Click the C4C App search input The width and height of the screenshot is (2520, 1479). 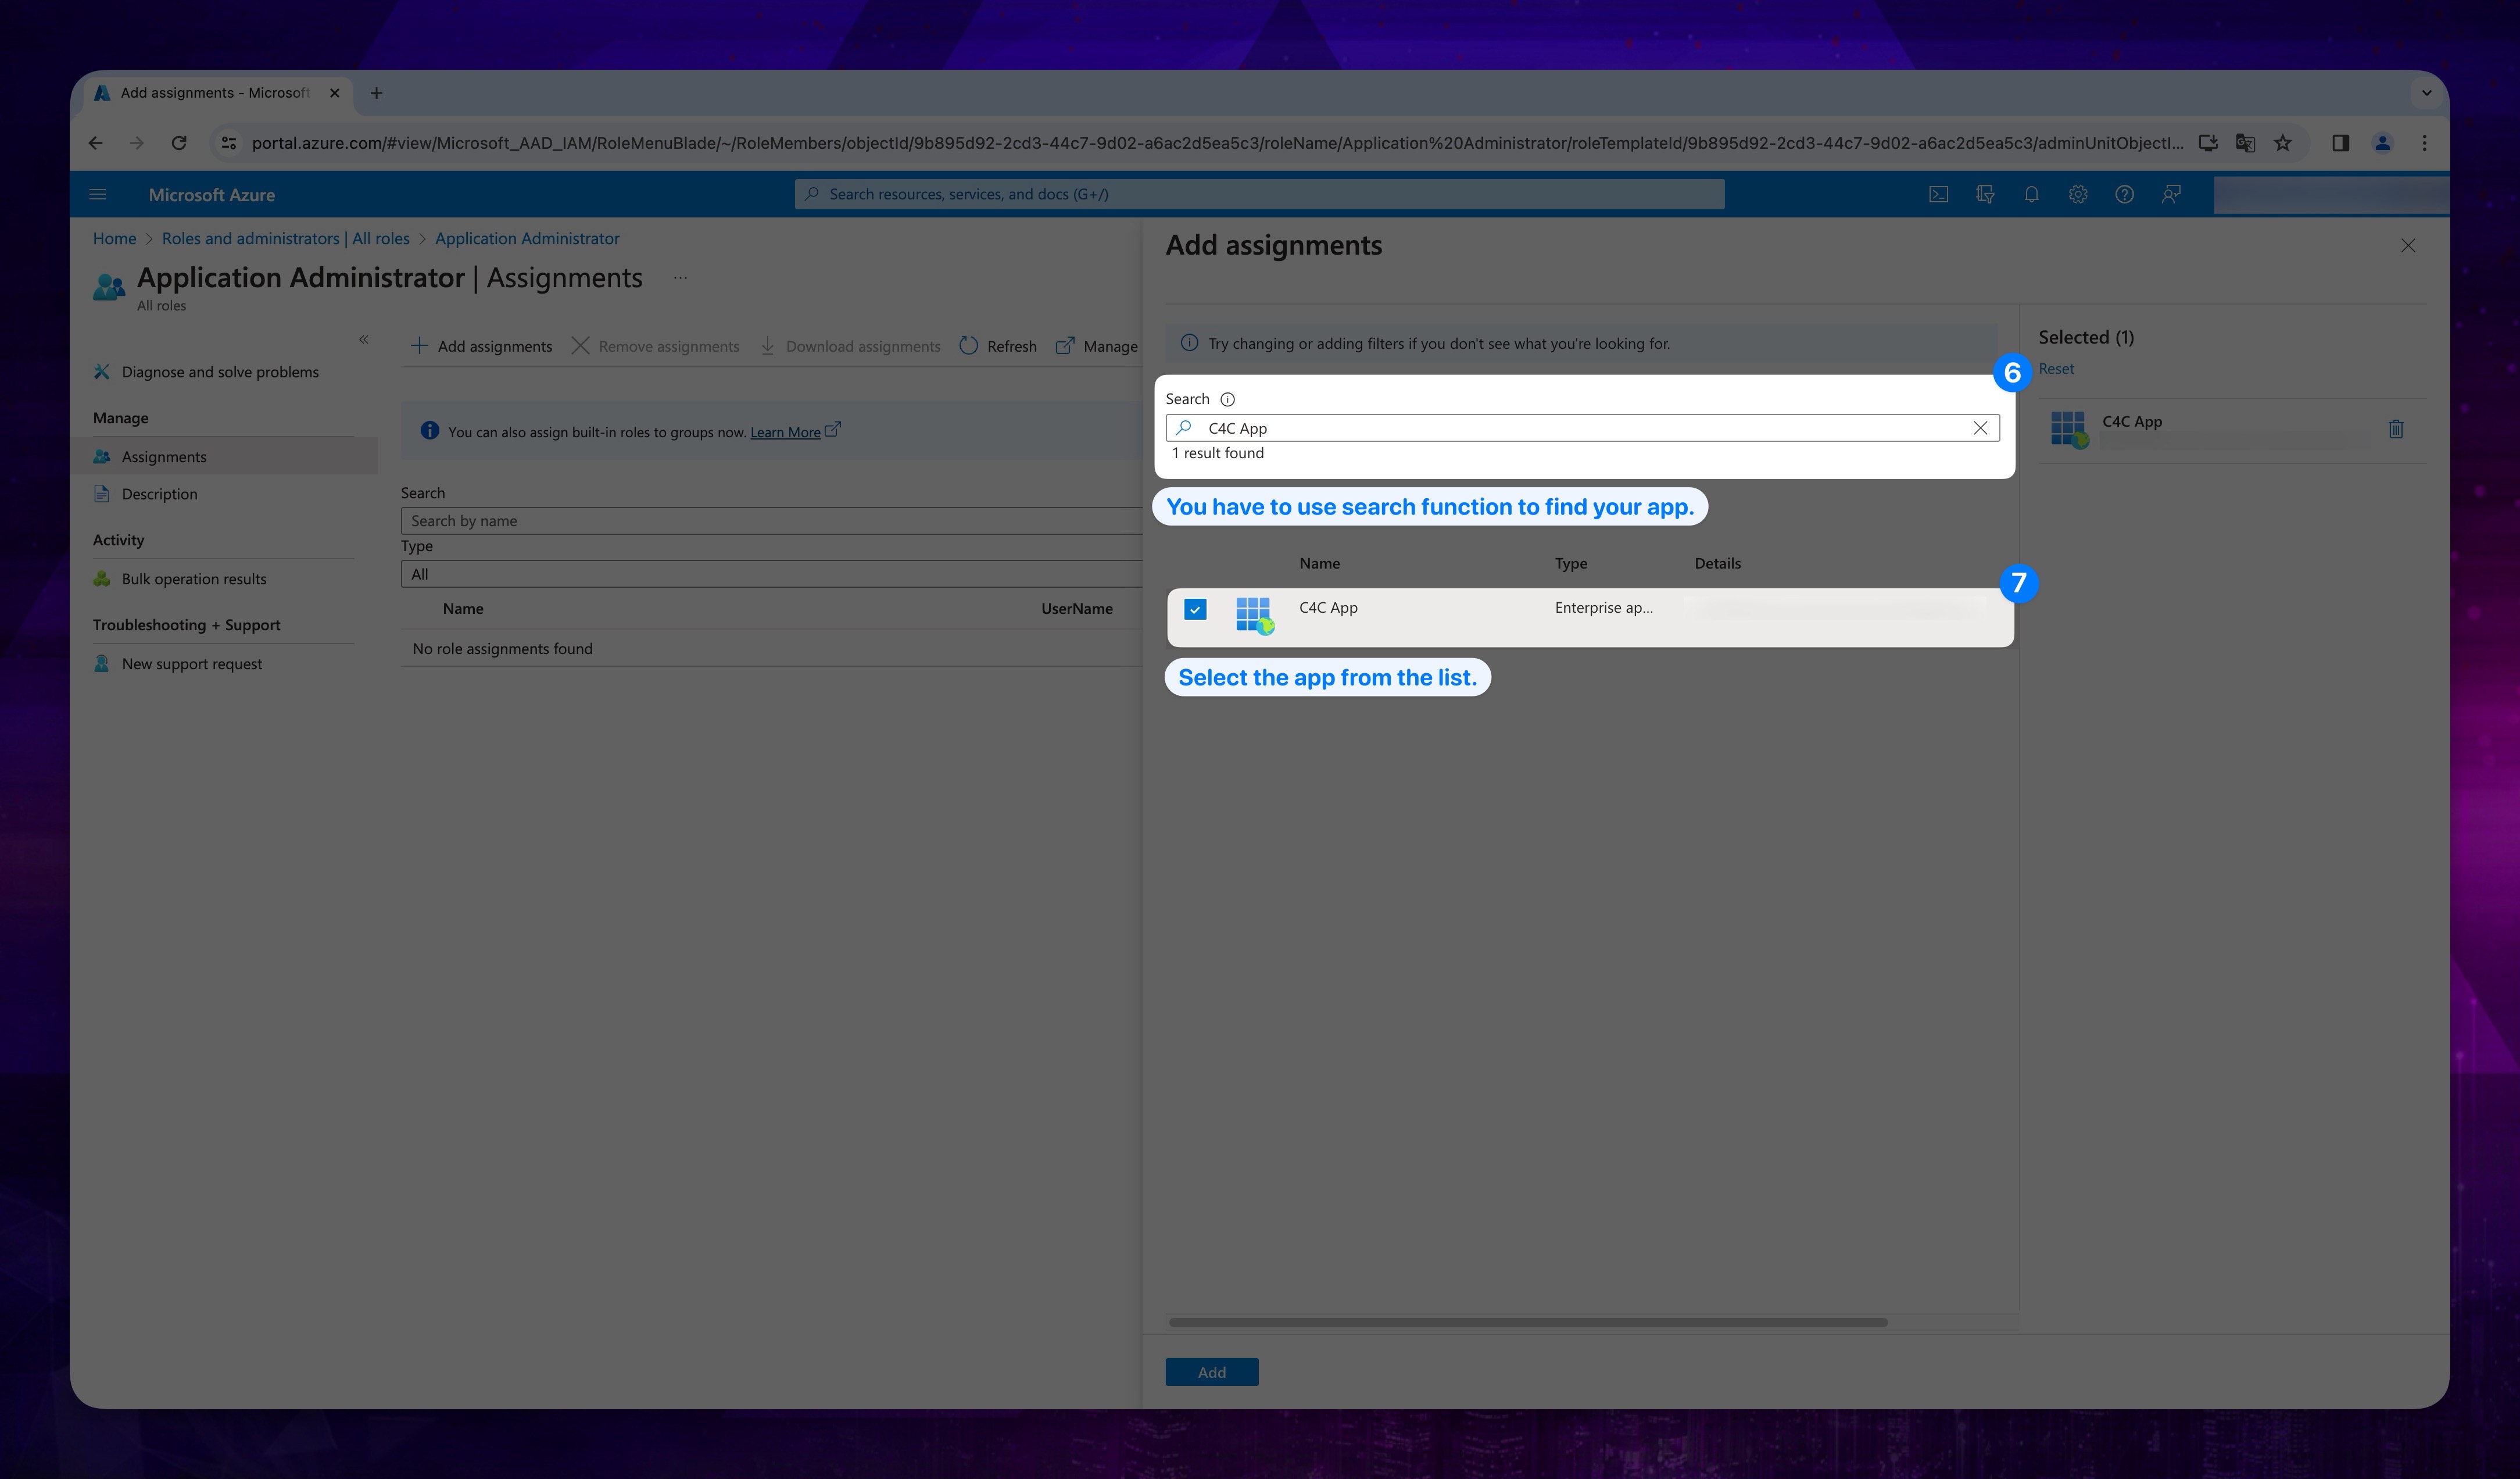(1582, 428)
